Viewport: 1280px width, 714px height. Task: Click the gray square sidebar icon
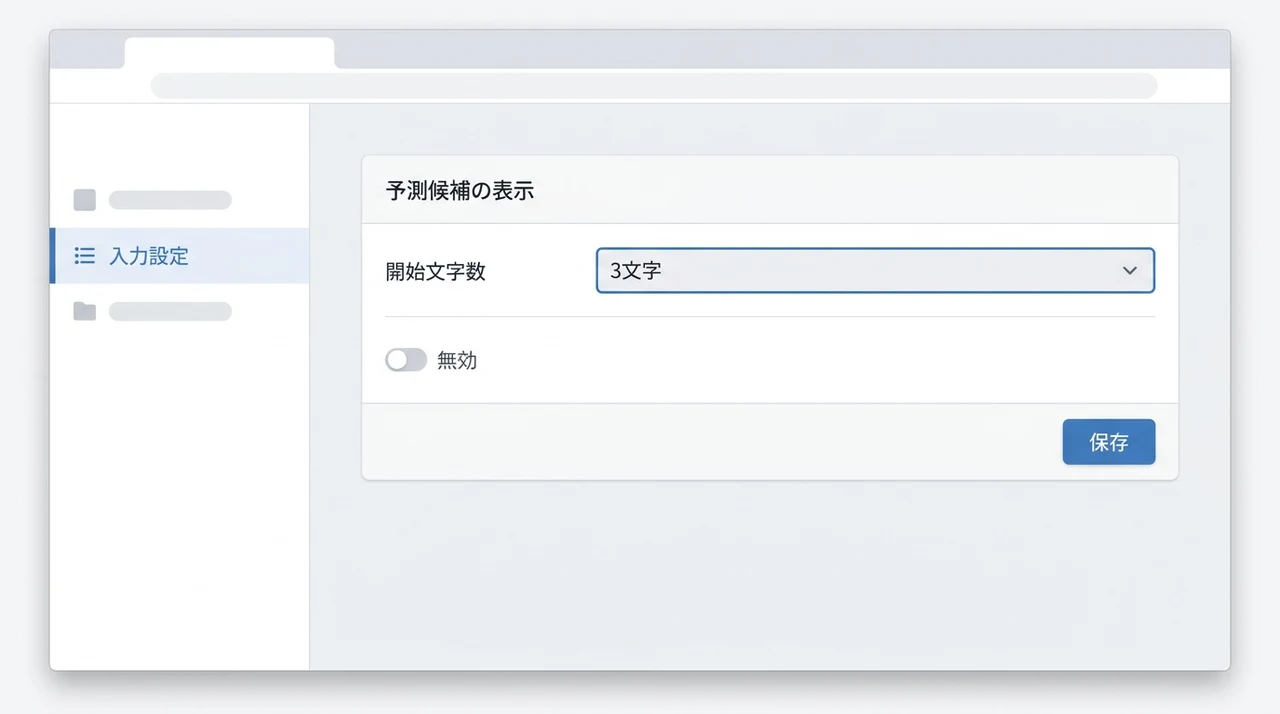[x=85, y=200]
